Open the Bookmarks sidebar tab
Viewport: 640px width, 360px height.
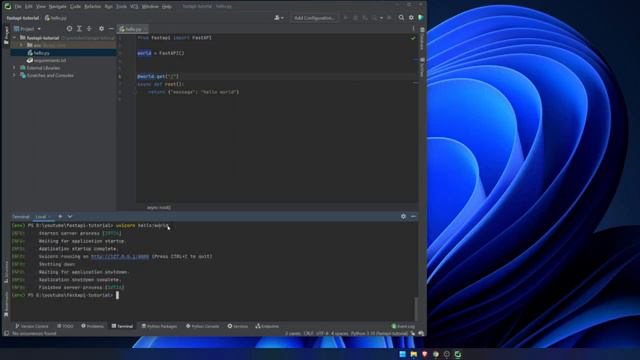(x=6, y=304)
